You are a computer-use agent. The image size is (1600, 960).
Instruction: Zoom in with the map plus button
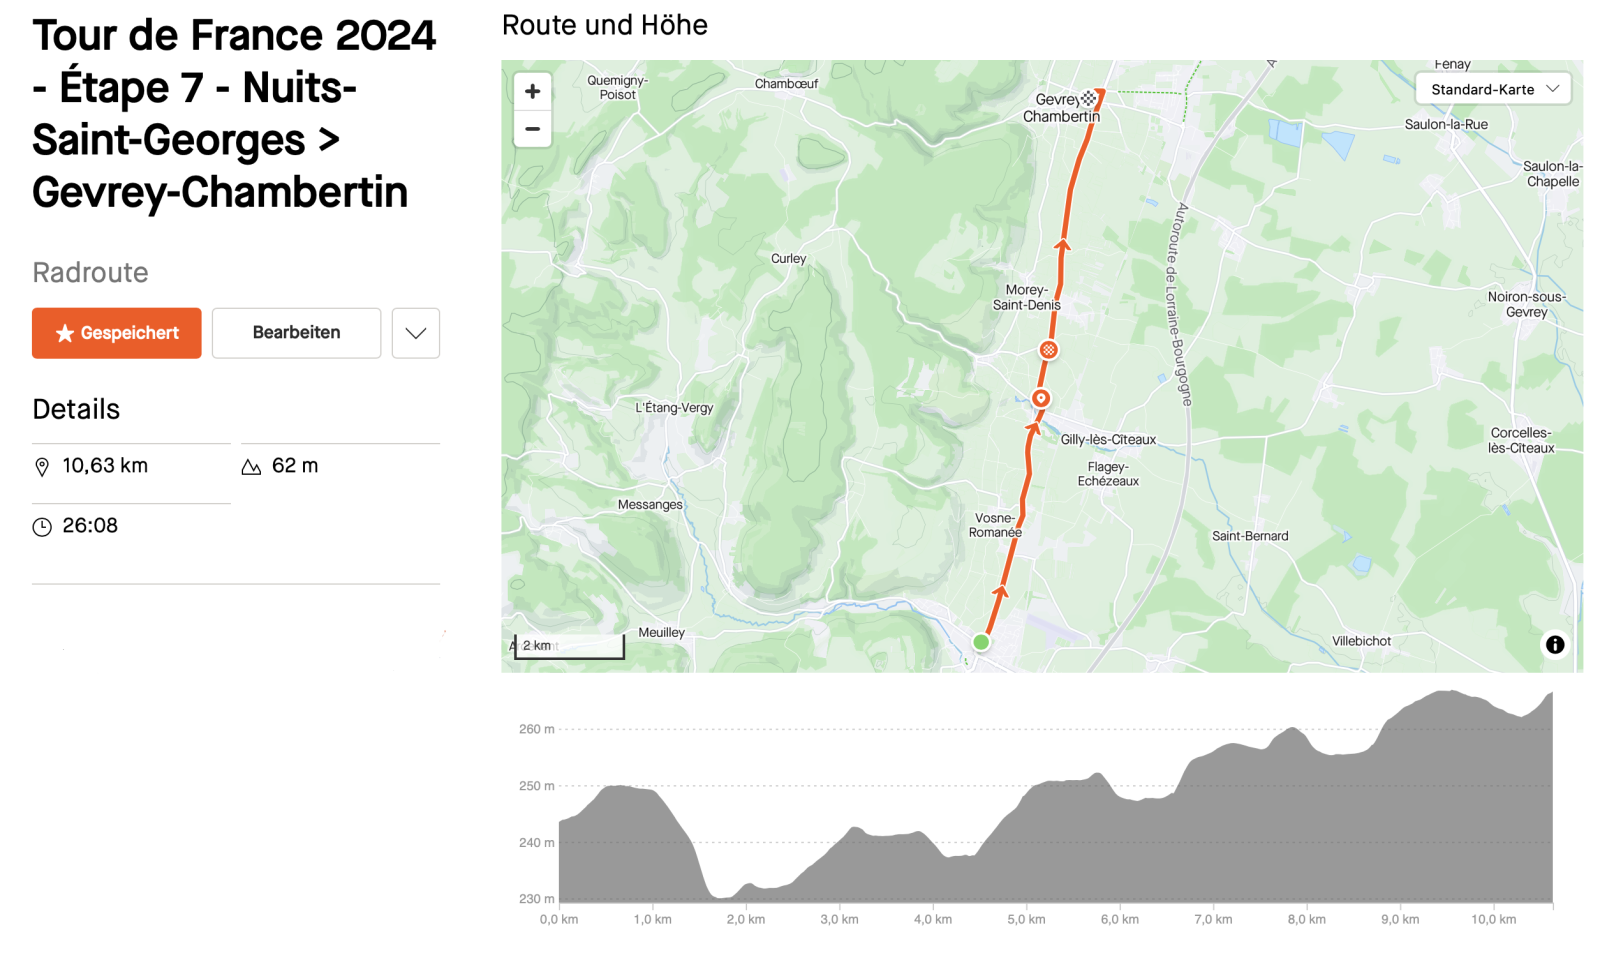point(532,92)
